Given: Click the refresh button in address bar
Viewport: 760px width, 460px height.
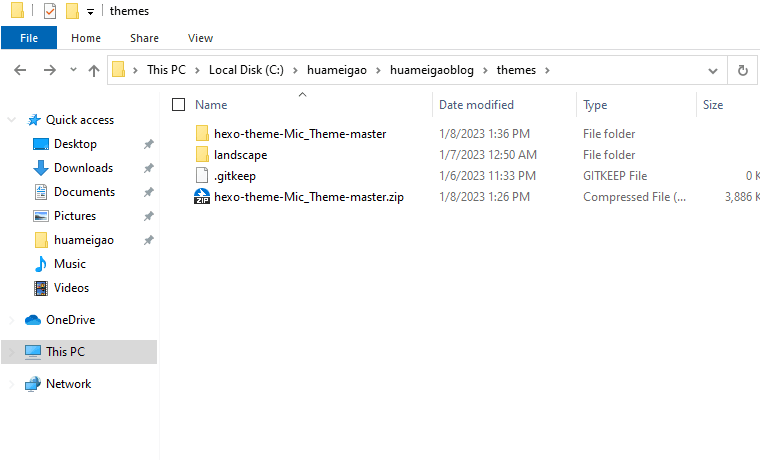Looking at the screenshot, I should pos(742,70).
